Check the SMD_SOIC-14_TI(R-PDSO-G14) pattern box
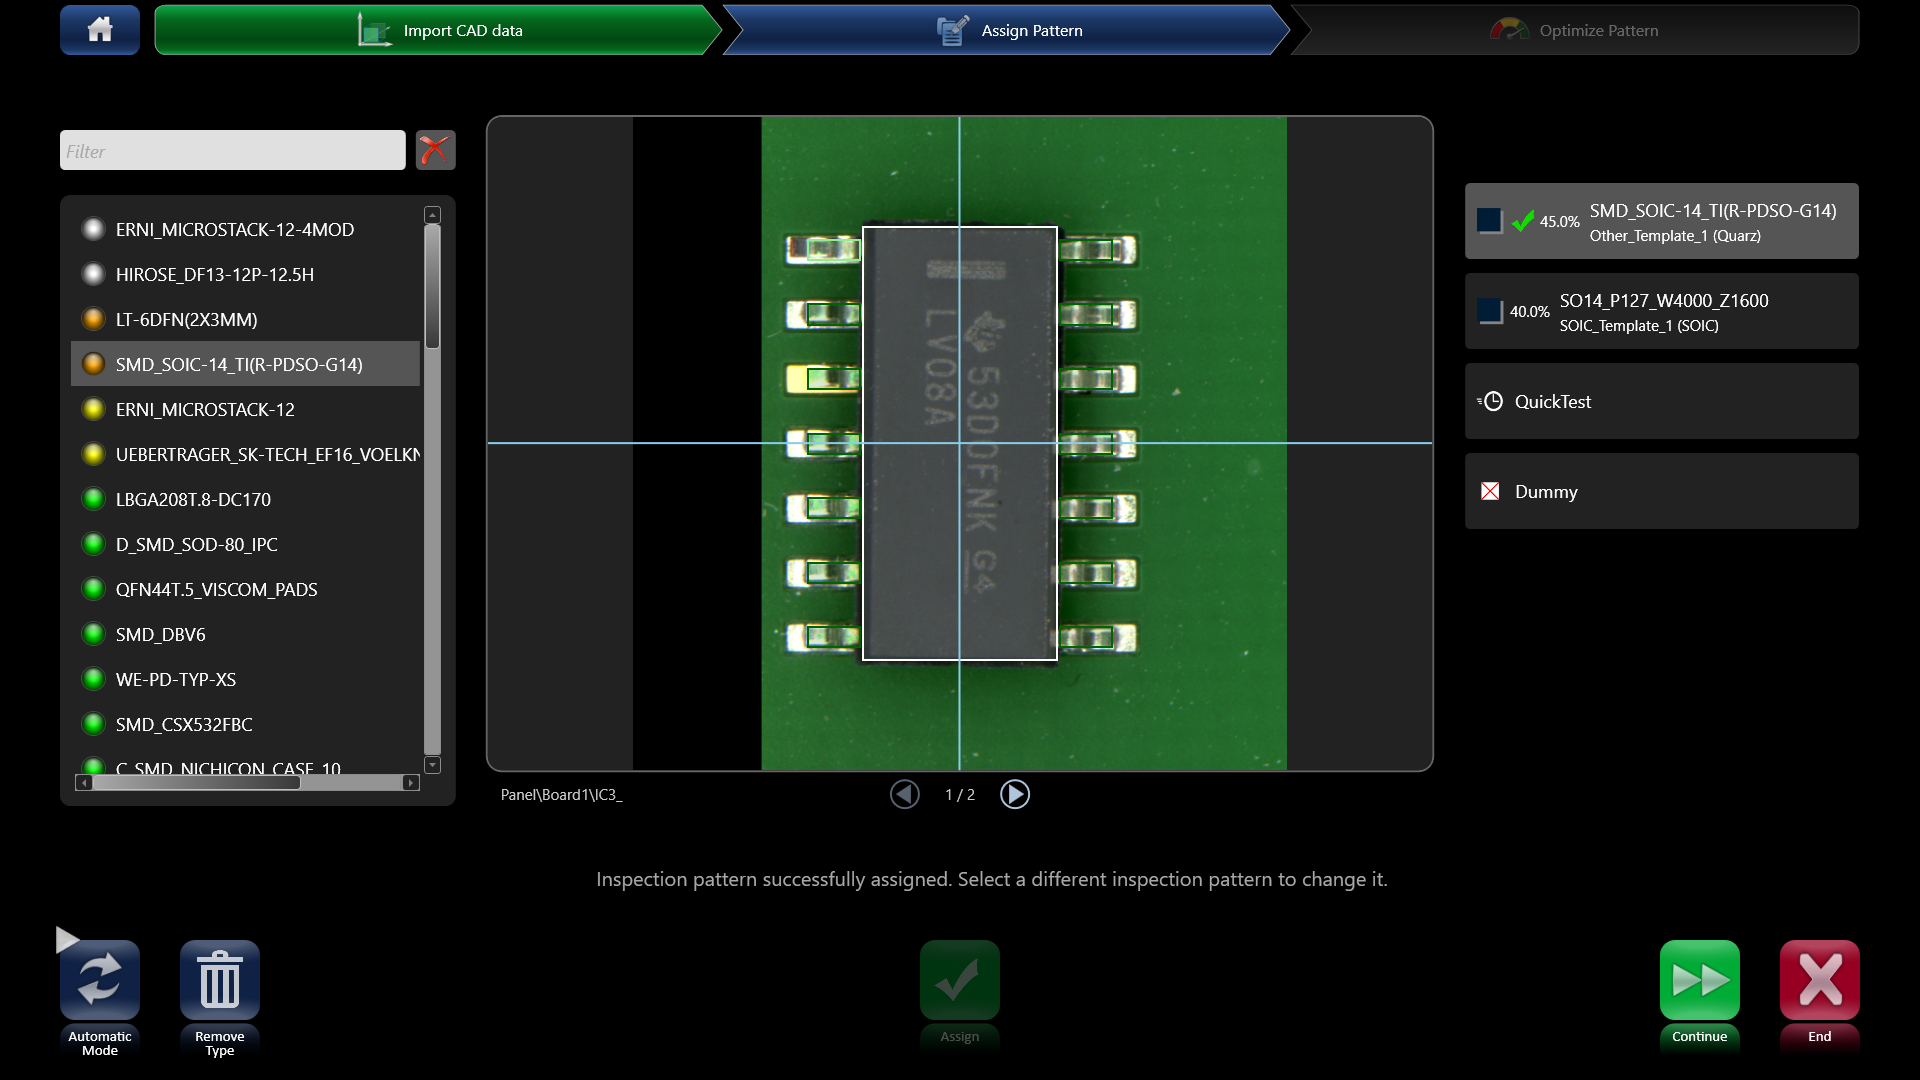This screenshot has height=1080, width=1920. 1489,221
